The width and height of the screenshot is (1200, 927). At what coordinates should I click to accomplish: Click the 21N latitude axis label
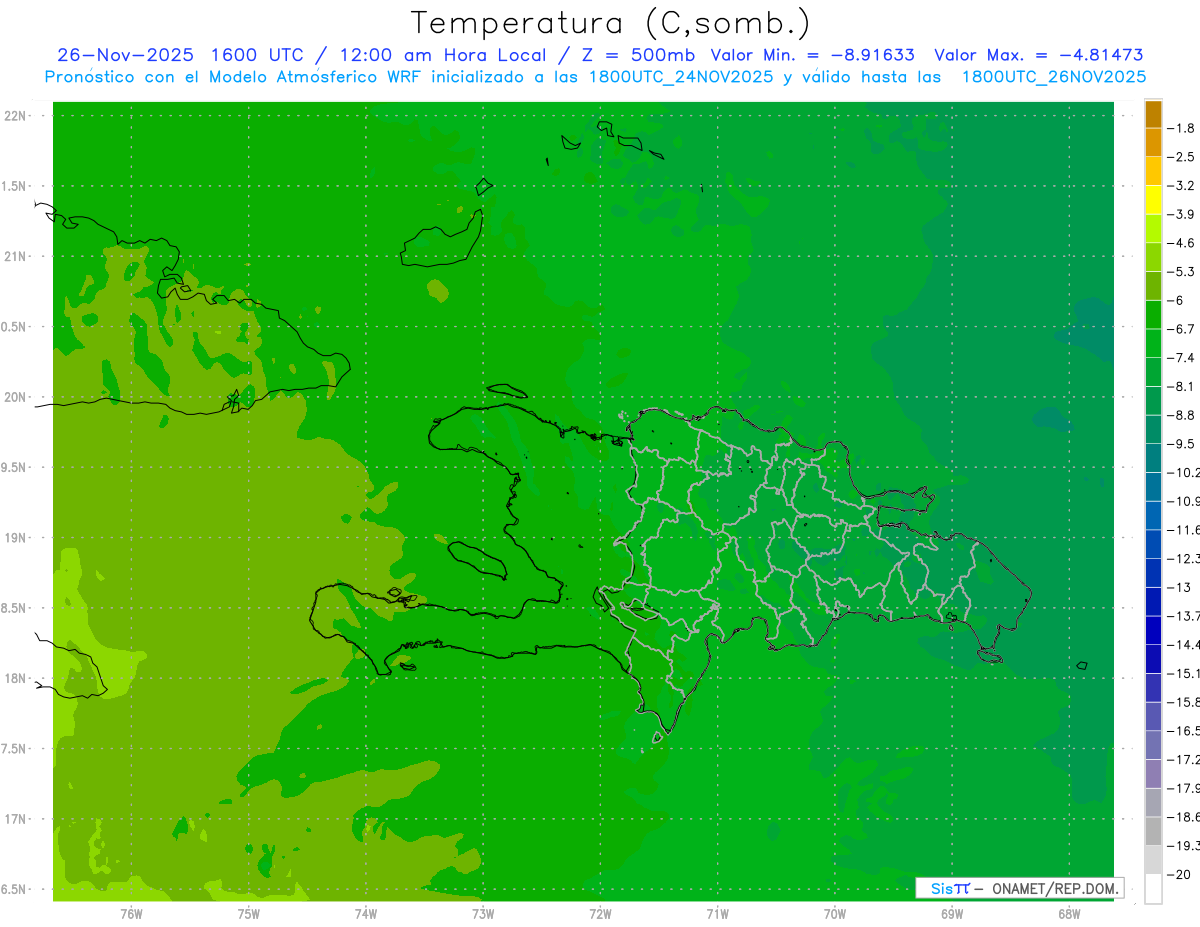click(x=17, y=256)
